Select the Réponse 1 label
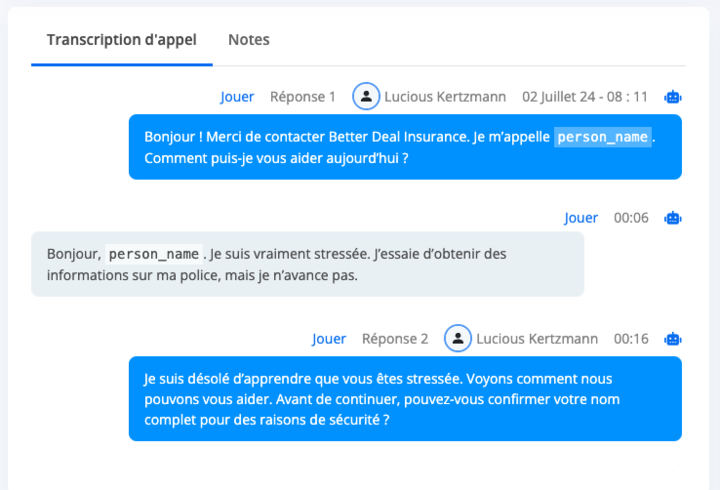This screenshot has height=490, width=720. pyautogui.click(x=303, y=97)
